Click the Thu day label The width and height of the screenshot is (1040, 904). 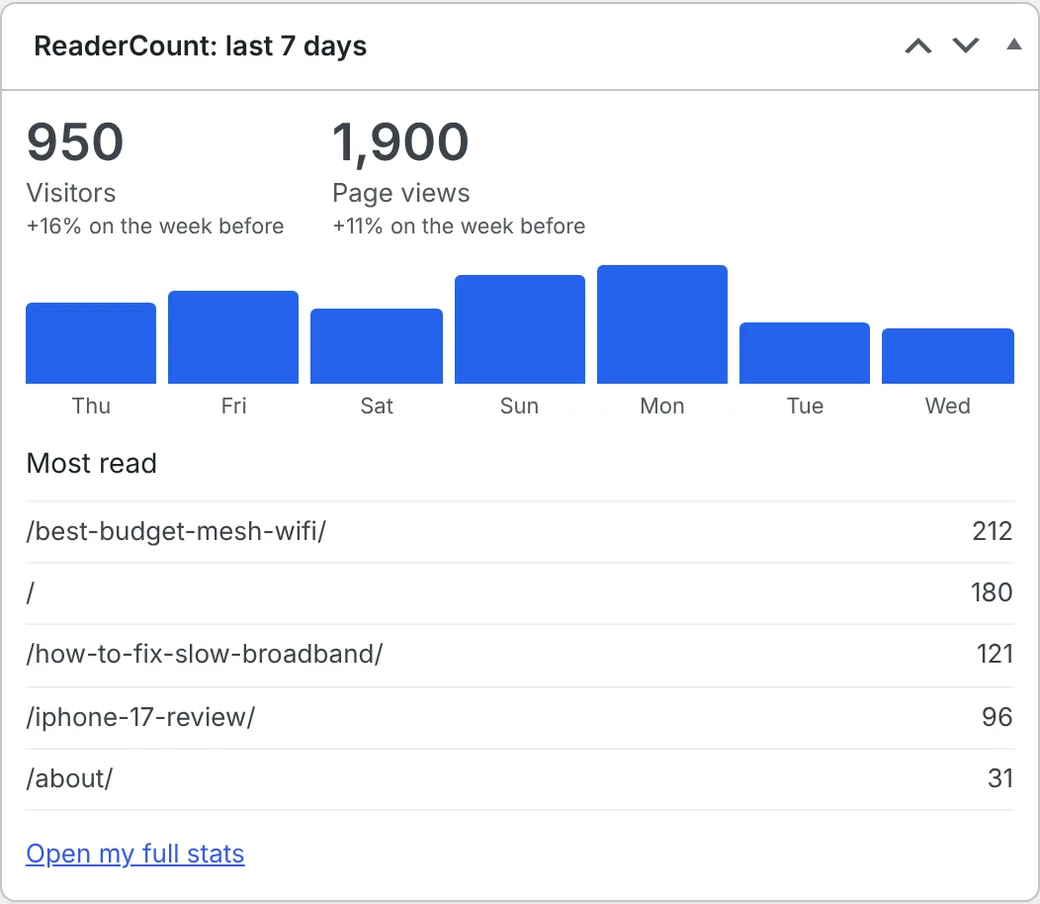[91, 406]
